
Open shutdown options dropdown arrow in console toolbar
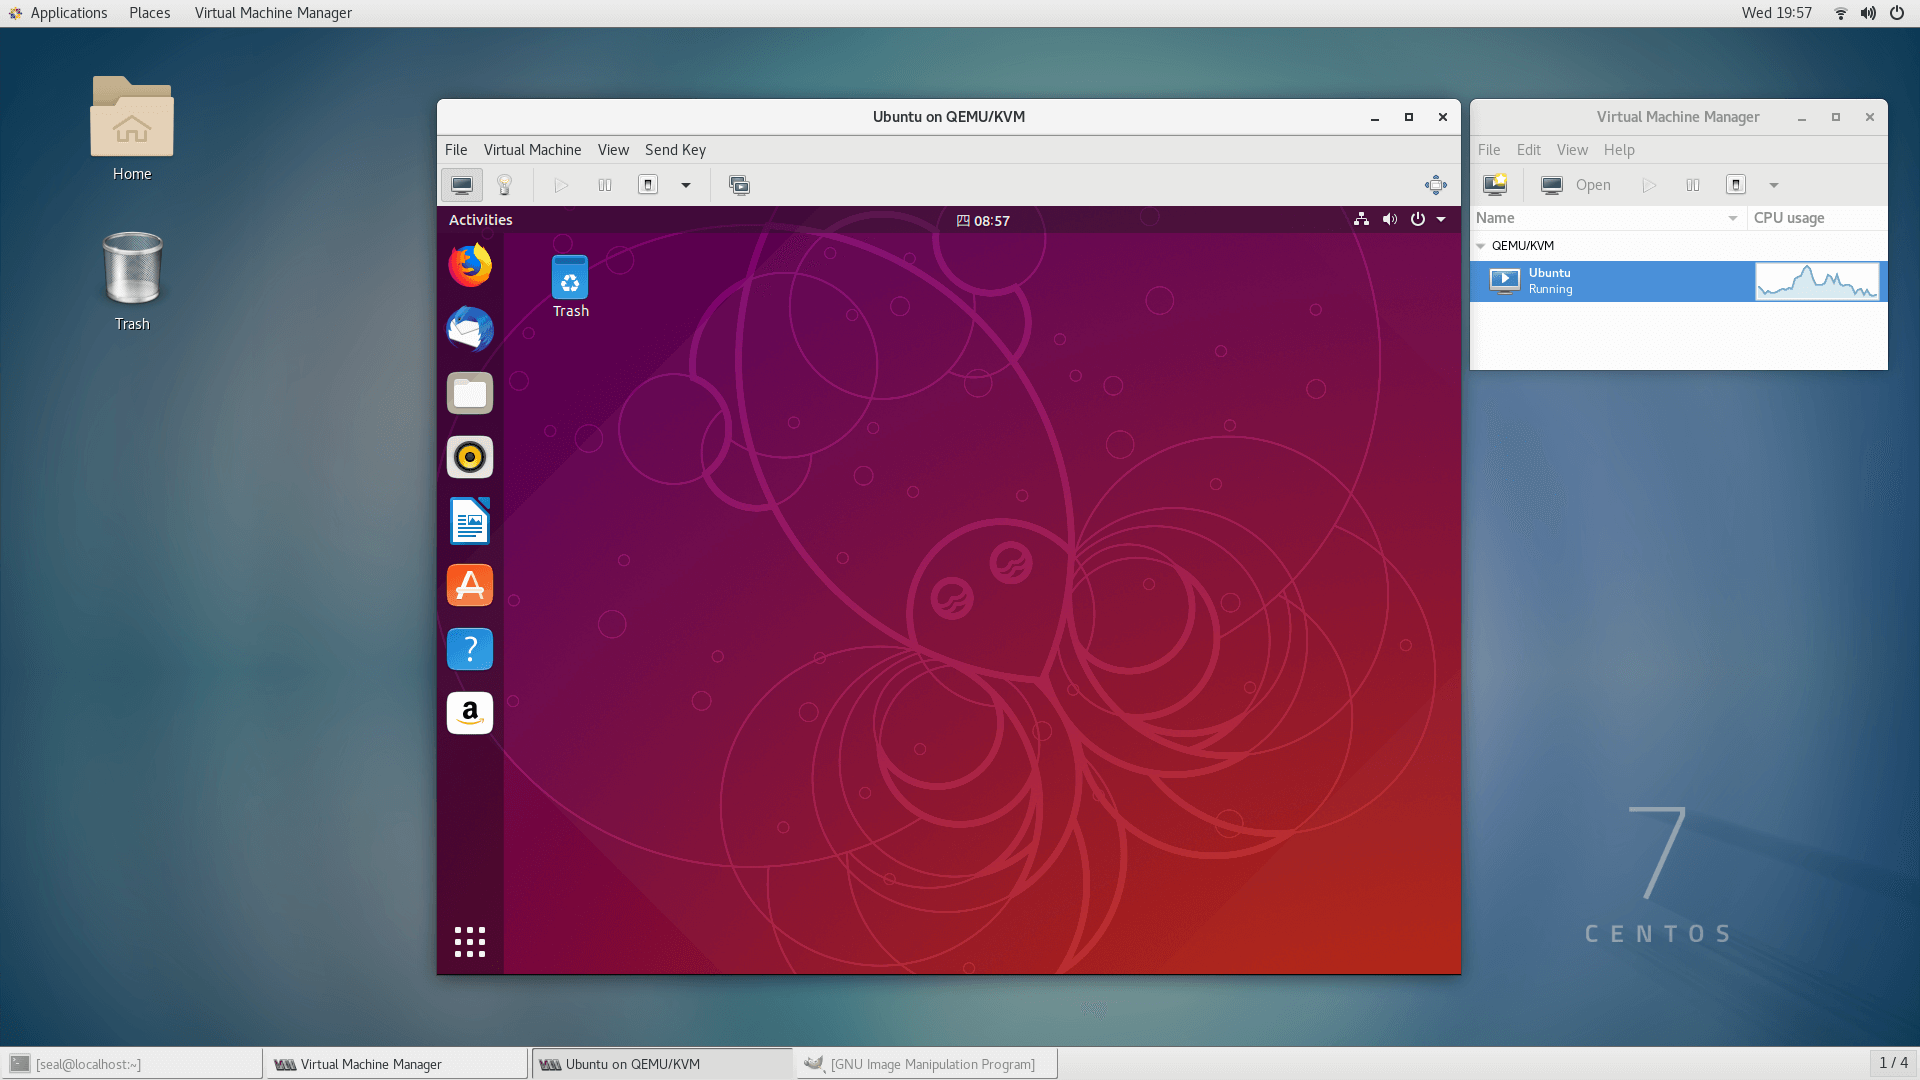(686, 185)
